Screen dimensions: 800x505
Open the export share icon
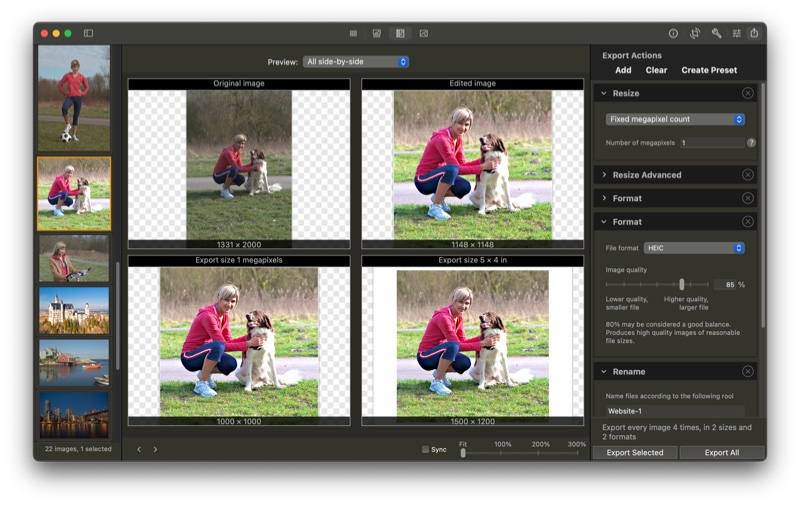point(754,33)
